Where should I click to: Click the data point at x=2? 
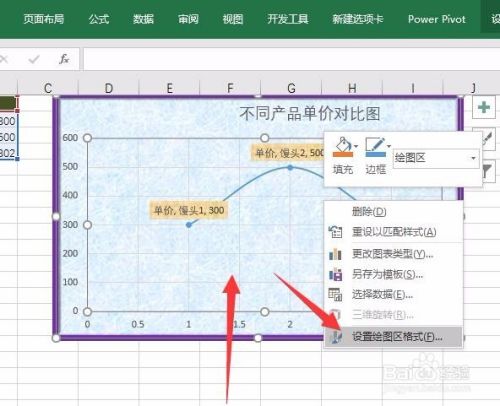click(x=290, y=167)
